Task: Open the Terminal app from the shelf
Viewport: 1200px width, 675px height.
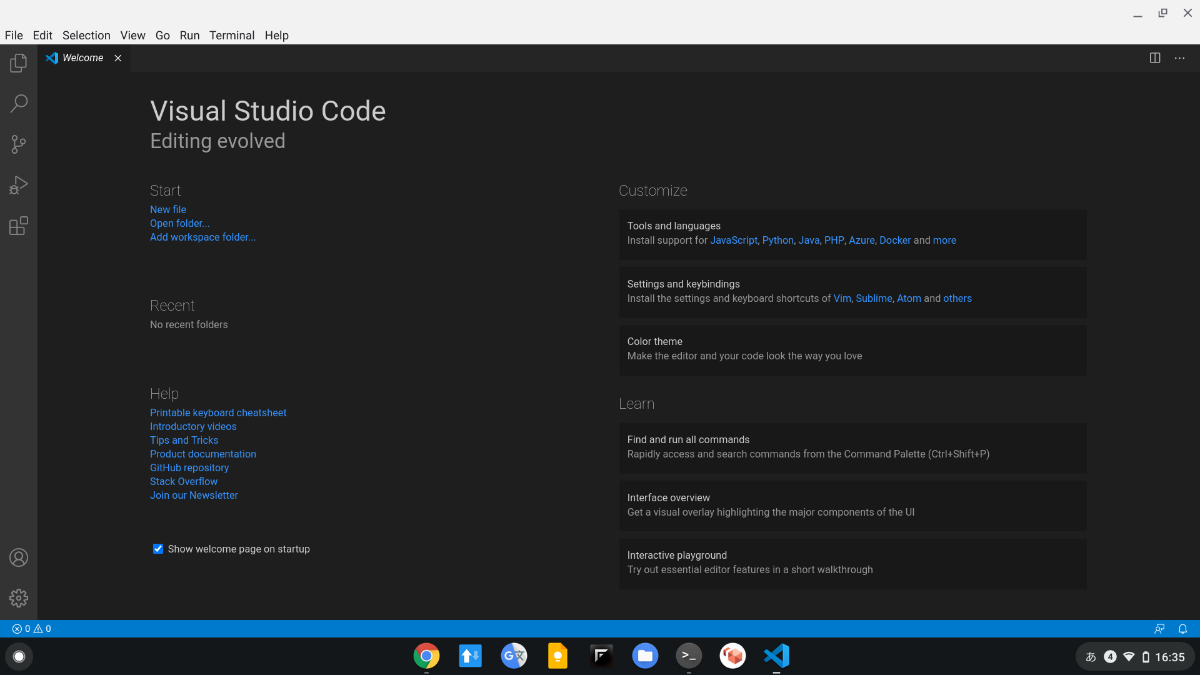Action: (x=689, y=656)
